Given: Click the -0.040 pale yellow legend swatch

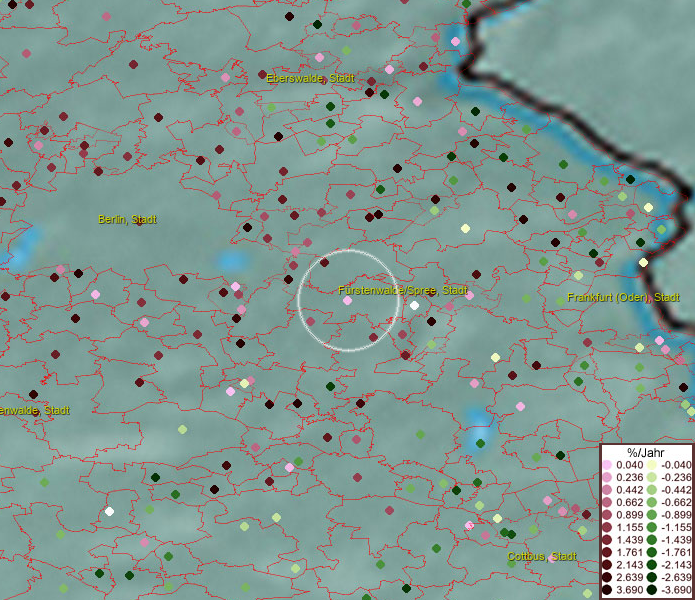Looking at the screenshot, I should (652, 465).
